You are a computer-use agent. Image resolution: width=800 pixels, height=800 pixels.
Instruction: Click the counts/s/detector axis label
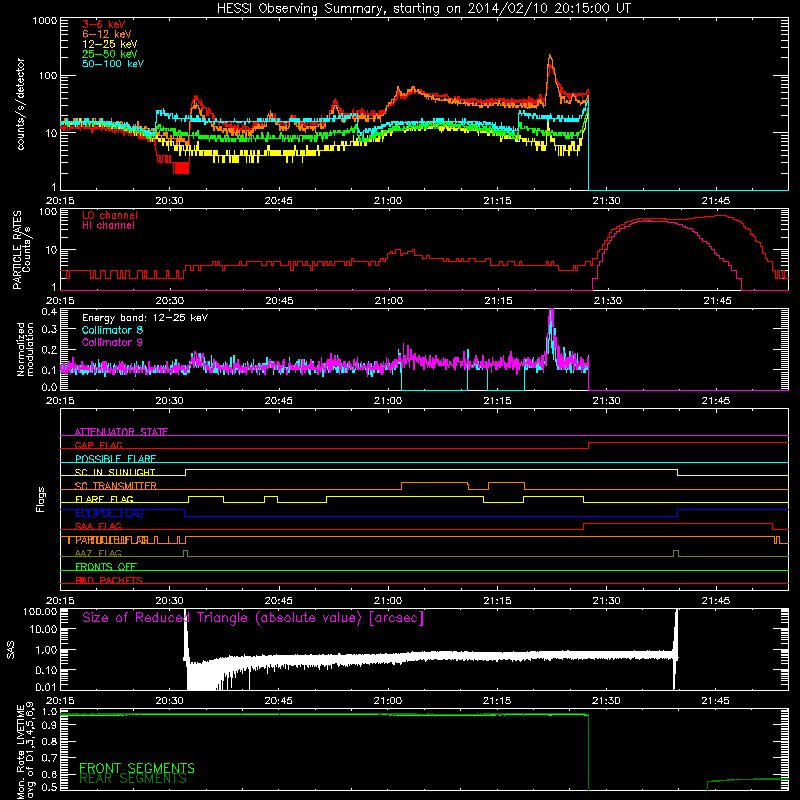[20, 104]
